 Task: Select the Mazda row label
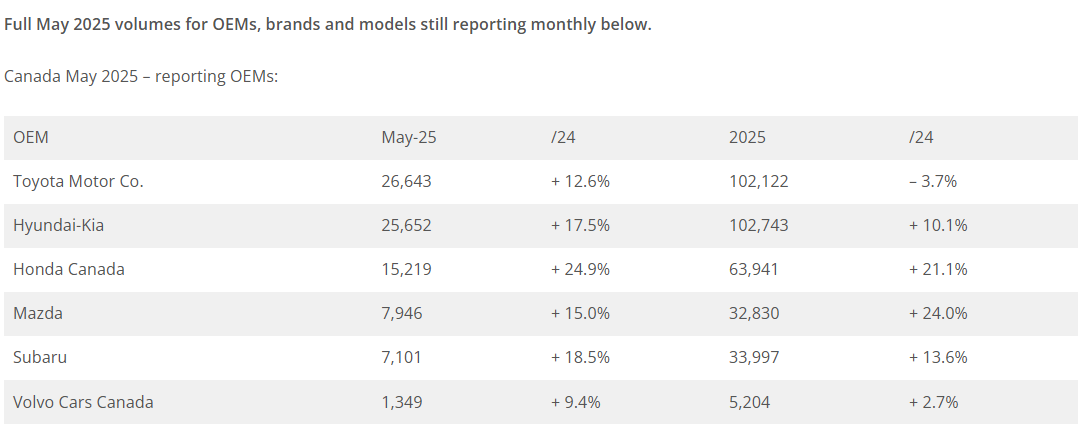click(37, 314)
